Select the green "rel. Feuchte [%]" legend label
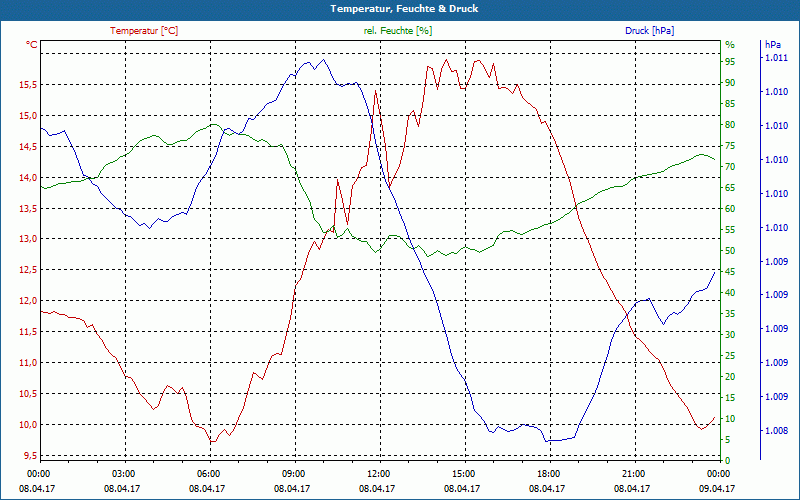800x500 pixels. [397, 31]
